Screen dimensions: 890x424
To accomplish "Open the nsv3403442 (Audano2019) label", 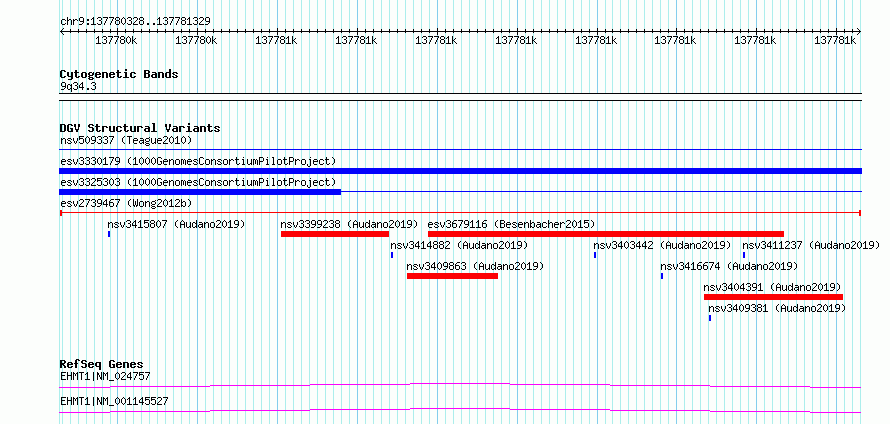I will 662,245.
